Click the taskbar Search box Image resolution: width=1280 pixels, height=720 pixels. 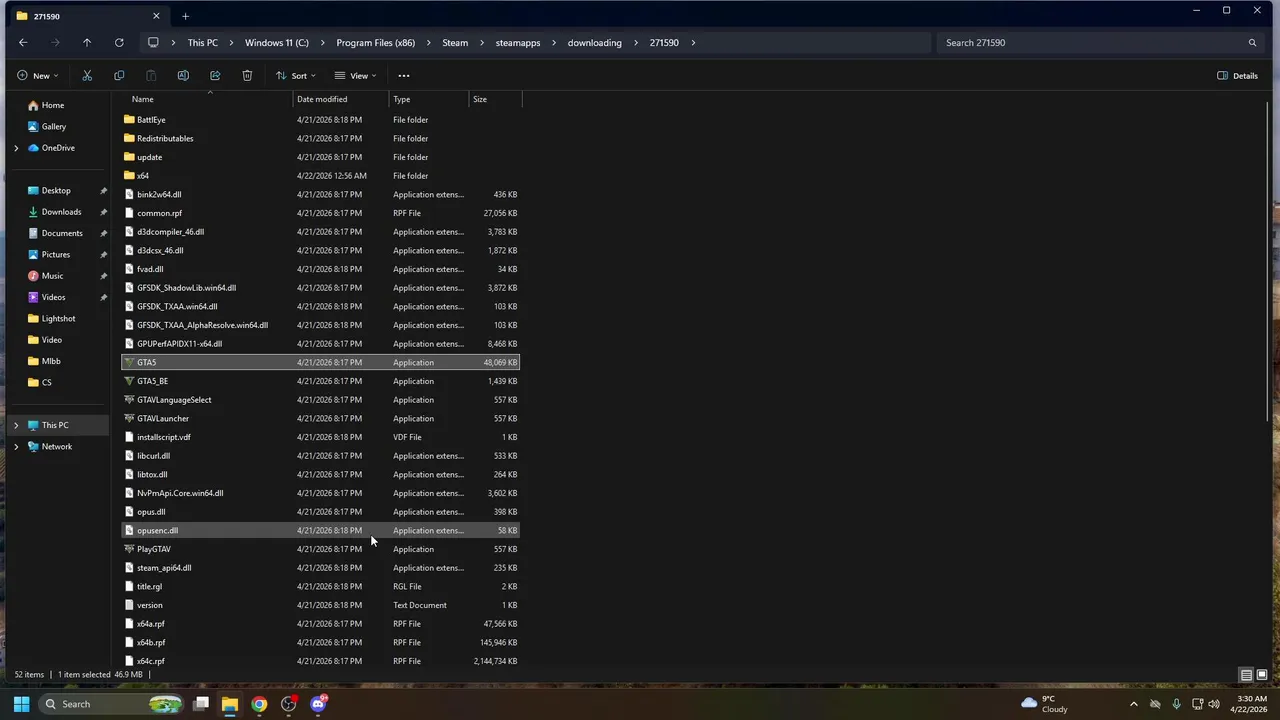pyautogui.click(x=113, y=704)
